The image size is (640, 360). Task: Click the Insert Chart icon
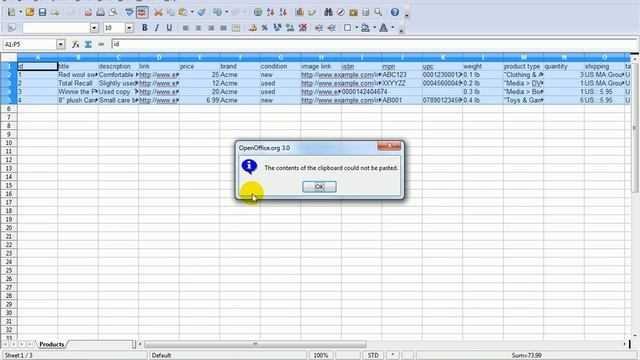pyautogui.click(x=300, y=12)
